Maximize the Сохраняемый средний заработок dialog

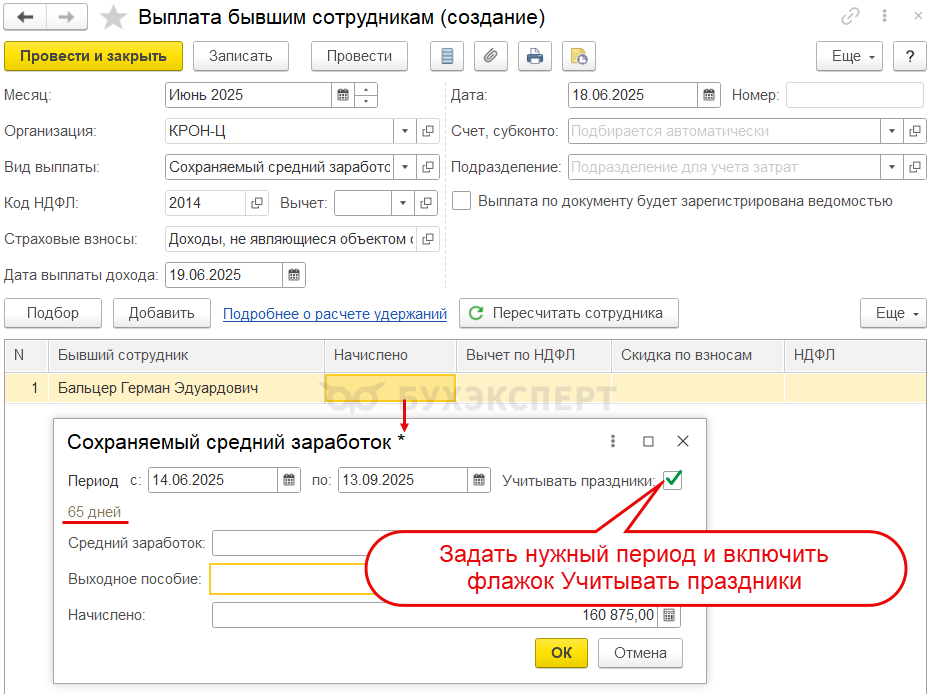pos(648,441)
